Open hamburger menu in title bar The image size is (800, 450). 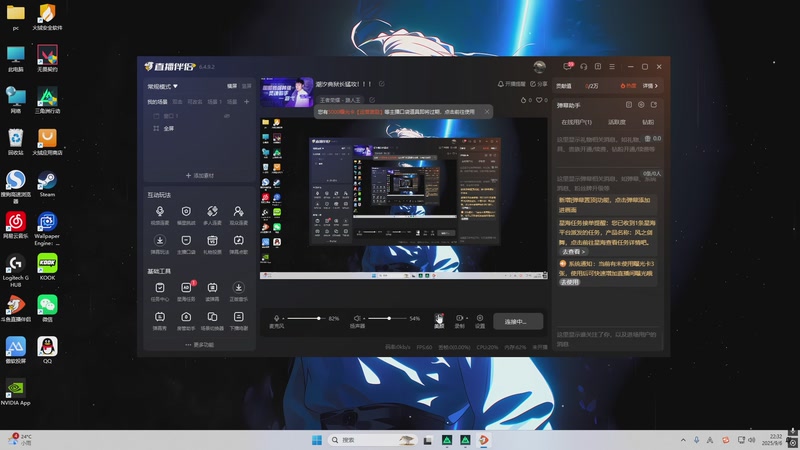(612, 66)
